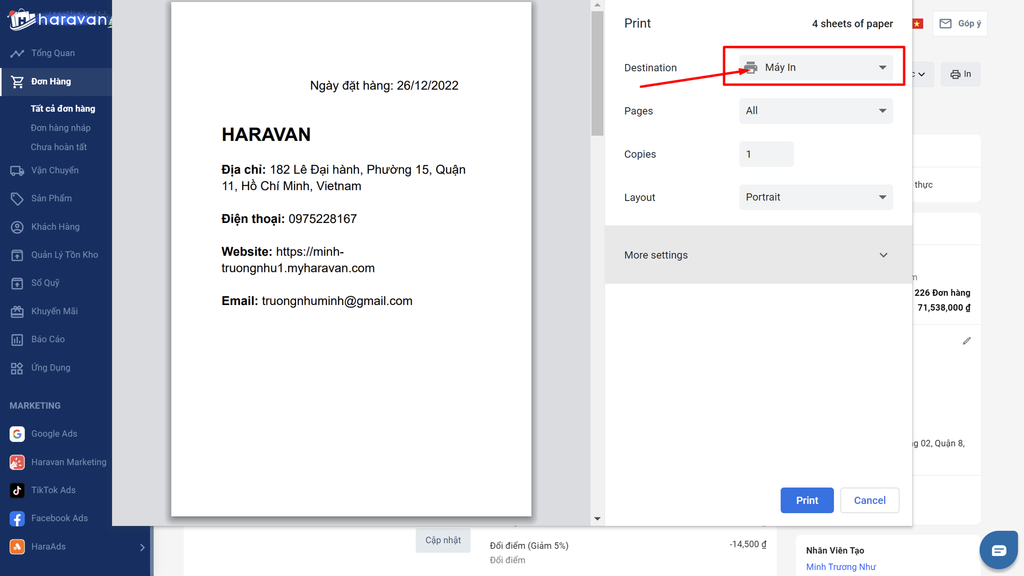Click the Facebook Ads icon

click(x=17, y=519)
